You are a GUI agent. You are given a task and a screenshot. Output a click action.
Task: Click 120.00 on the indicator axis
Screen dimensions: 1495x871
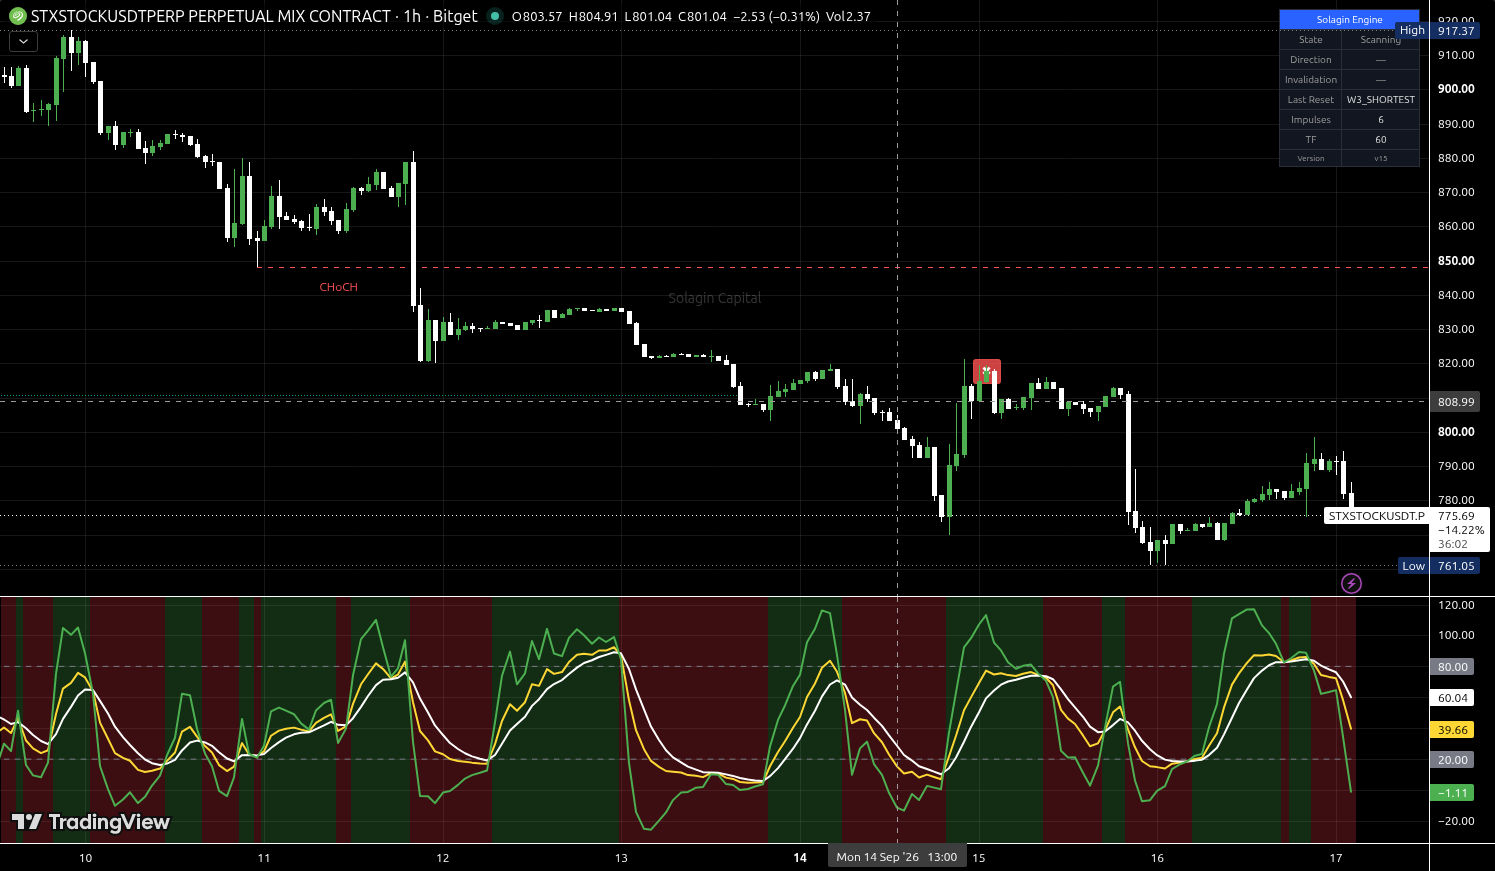point(1456,605)
